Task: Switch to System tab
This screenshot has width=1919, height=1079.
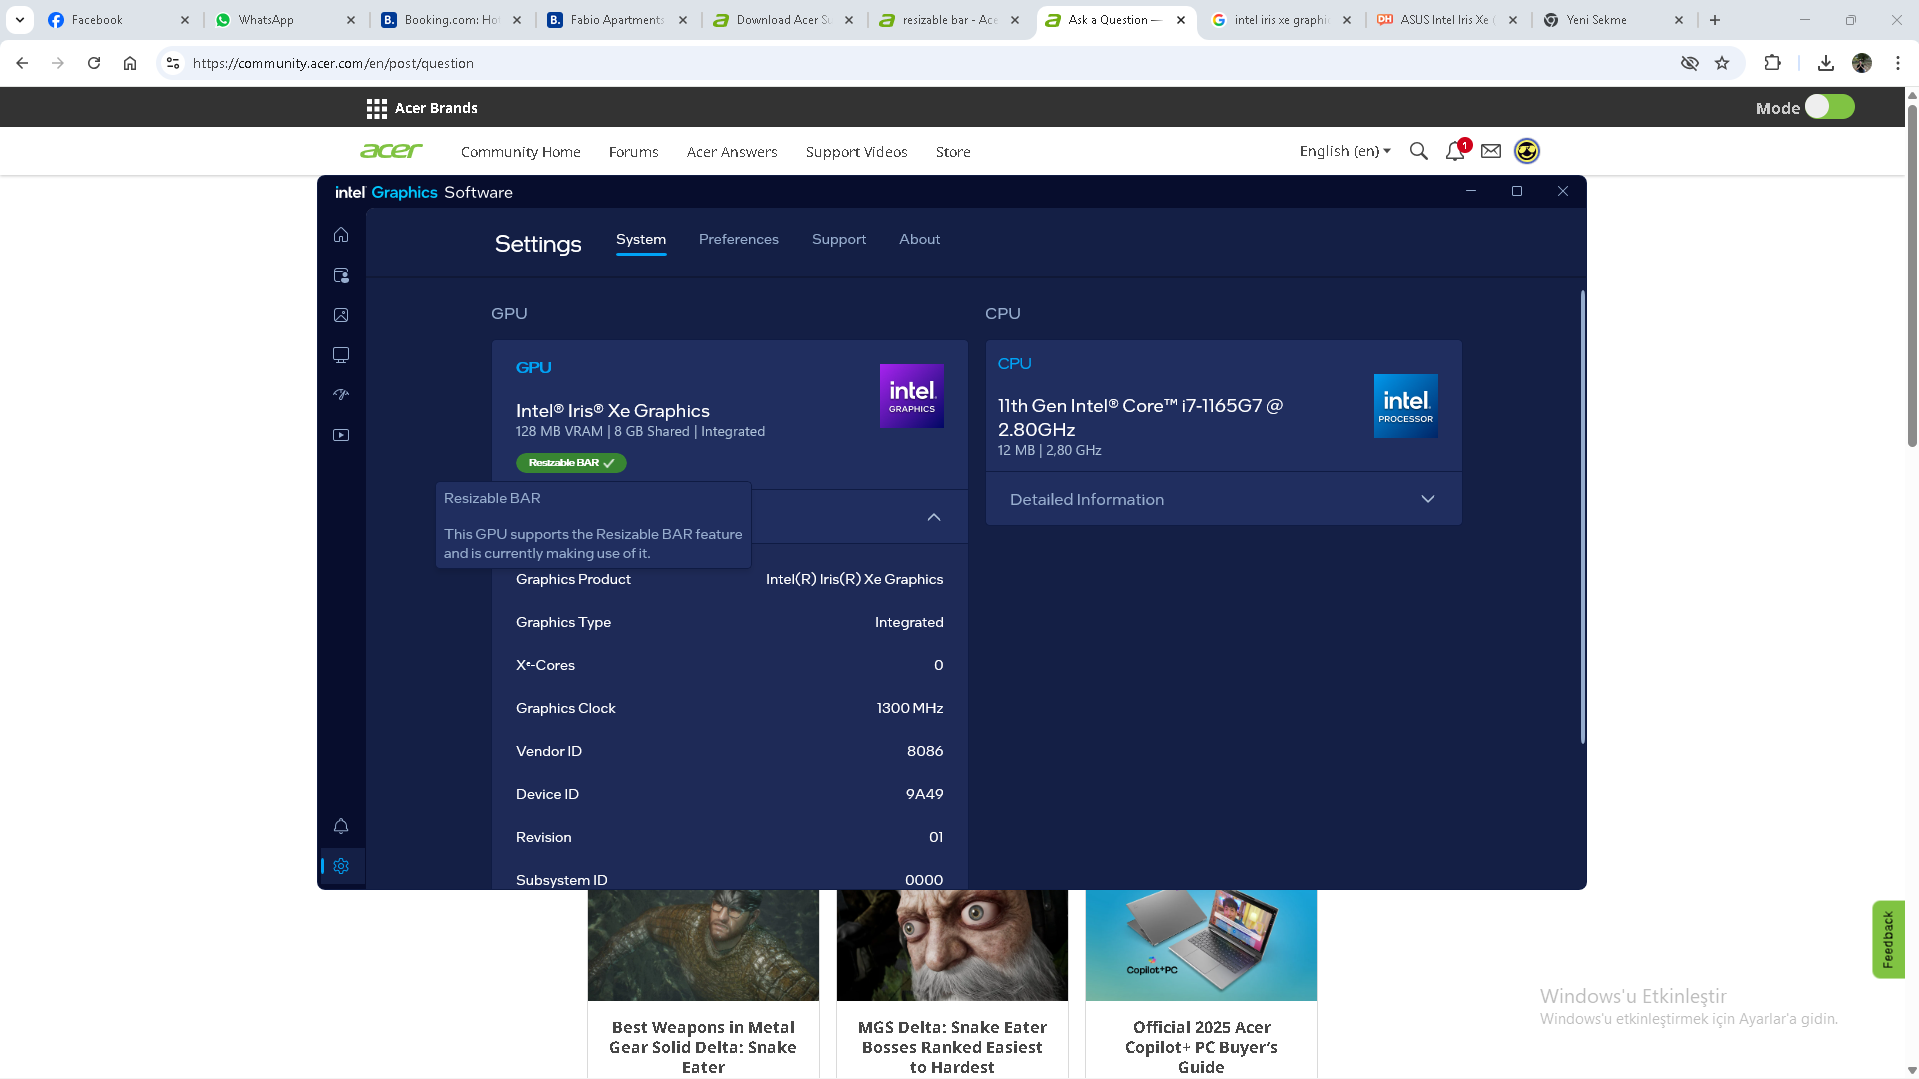Action: (641, 239)
